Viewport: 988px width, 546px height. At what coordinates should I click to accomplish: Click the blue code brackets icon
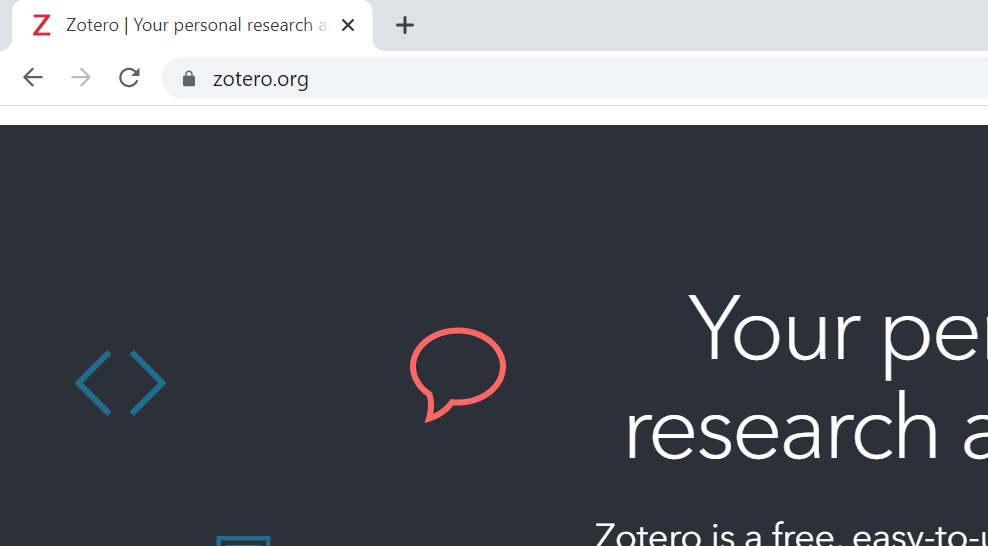click(120, 383)
